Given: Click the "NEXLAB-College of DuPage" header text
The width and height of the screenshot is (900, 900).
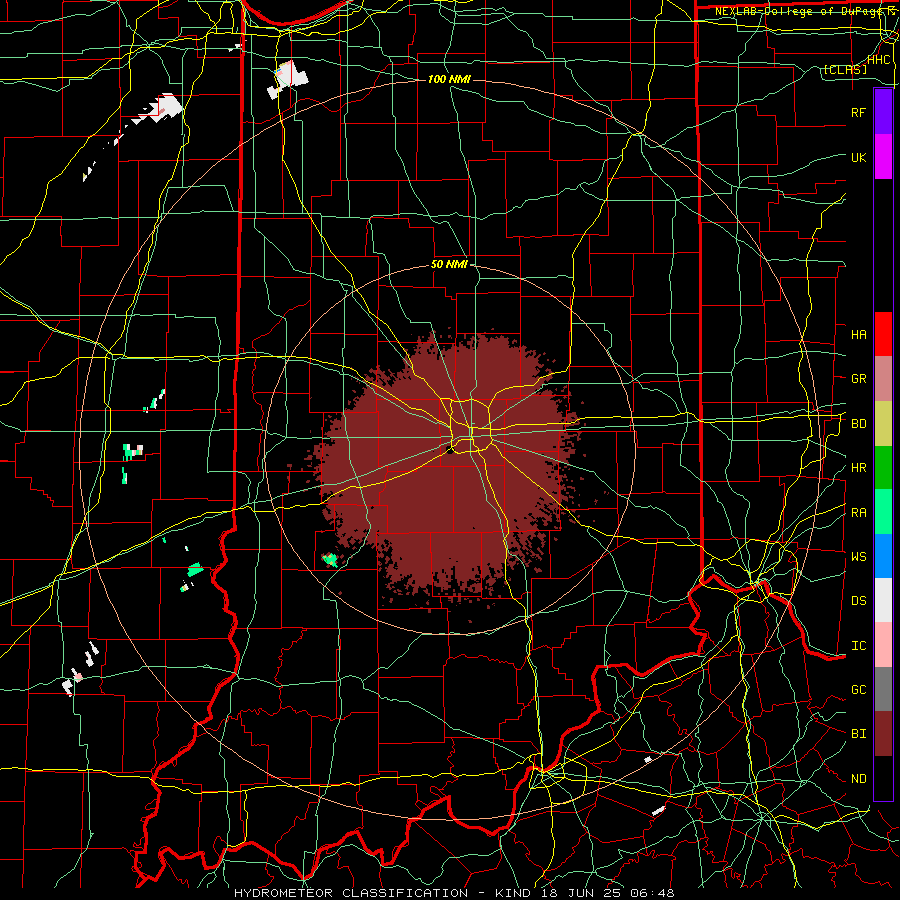Looking at the screenshot, I should (x=797, y=11).
